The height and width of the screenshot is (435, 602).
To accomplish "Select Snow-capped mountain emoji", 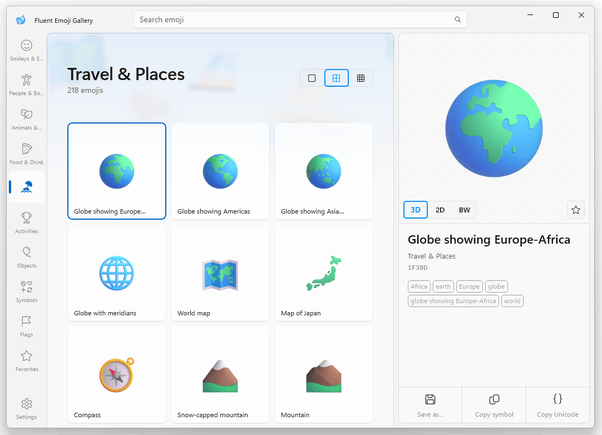I will tap(220, 375).
